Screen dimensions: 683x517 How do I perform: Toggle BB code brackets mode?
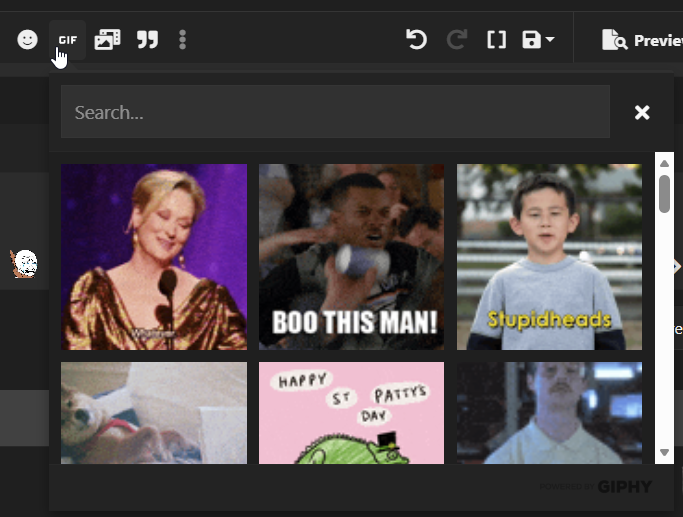tap(497, 40)
